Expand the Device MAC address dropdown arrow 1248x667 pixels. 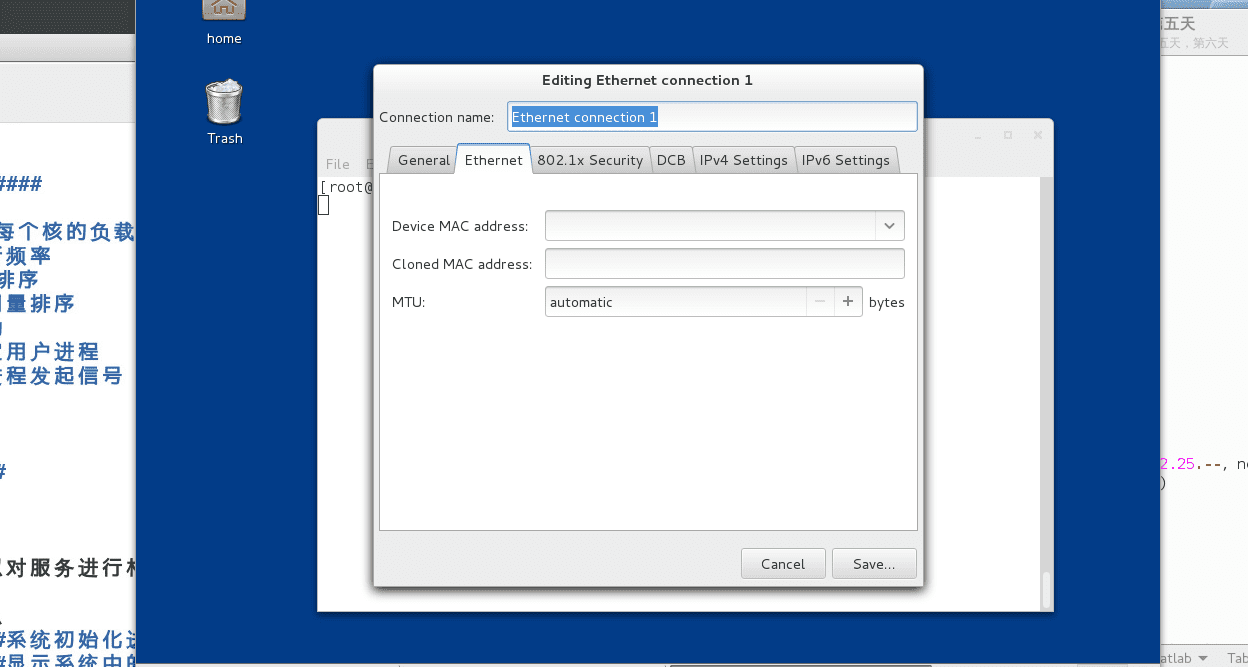[889, 226]
